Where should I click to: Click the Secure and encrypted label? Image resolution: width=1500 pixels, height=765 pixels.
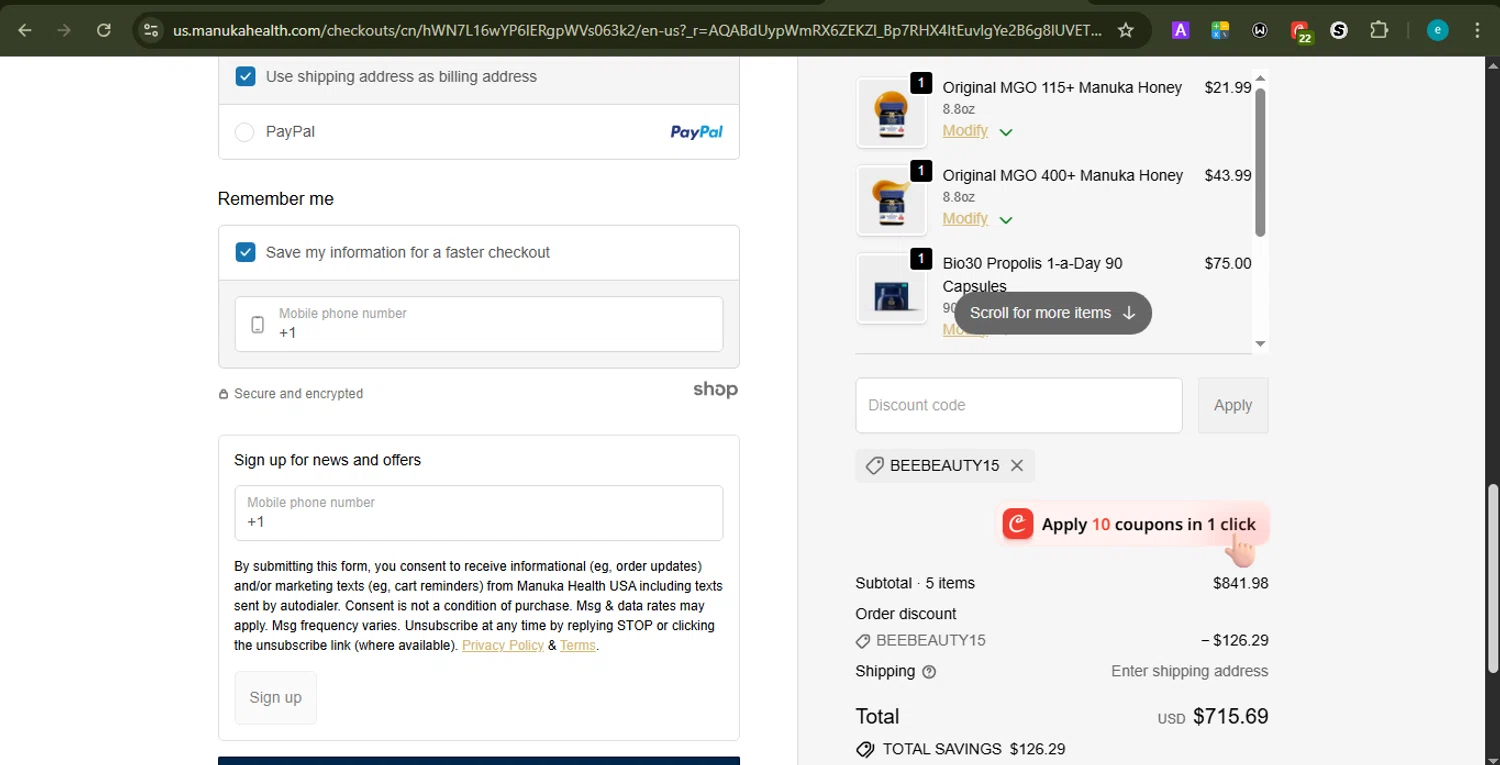click(298, 394)
